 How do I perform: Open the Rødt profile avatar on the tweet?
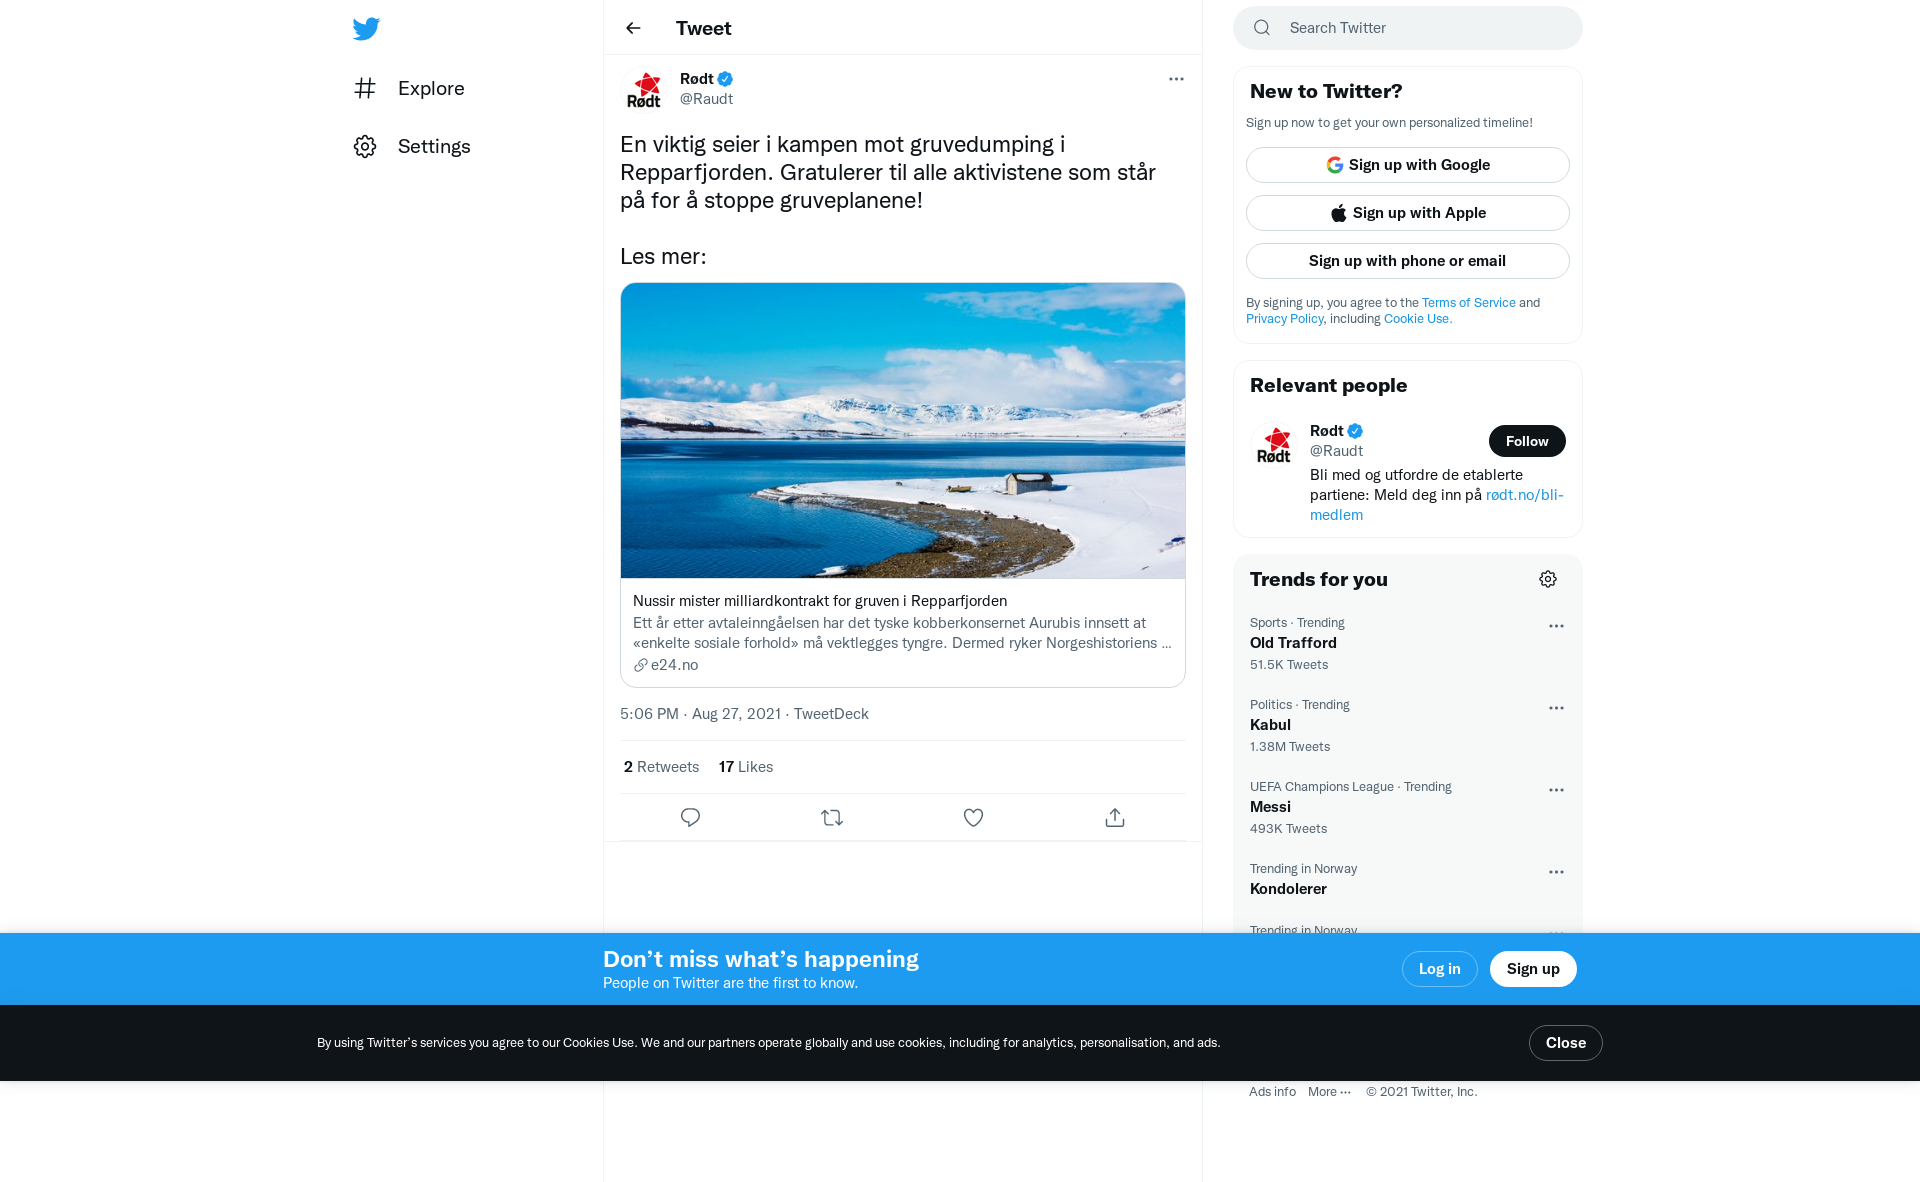pos(644,89)
